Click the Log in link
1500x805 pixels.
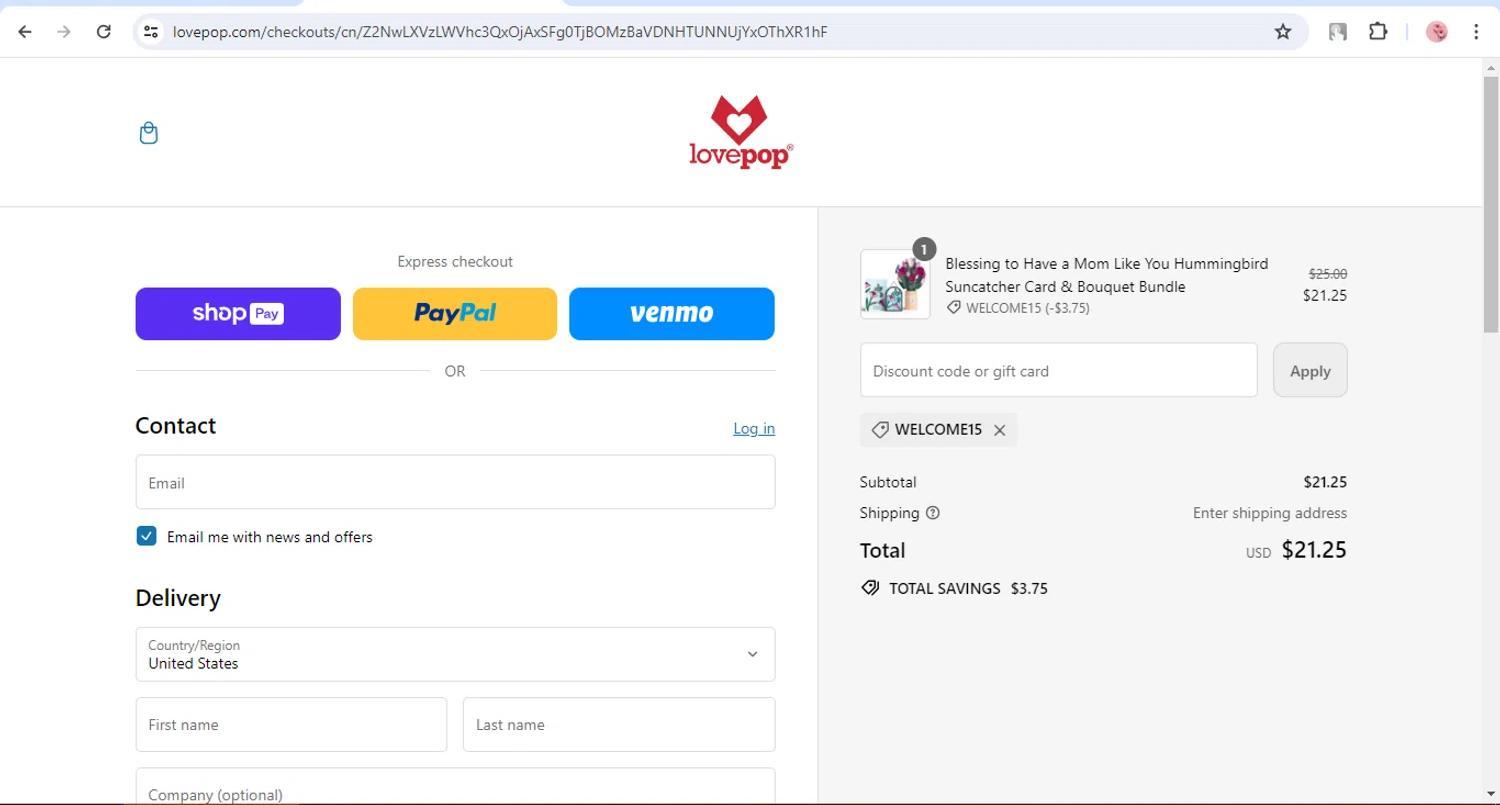click(754, 428)
